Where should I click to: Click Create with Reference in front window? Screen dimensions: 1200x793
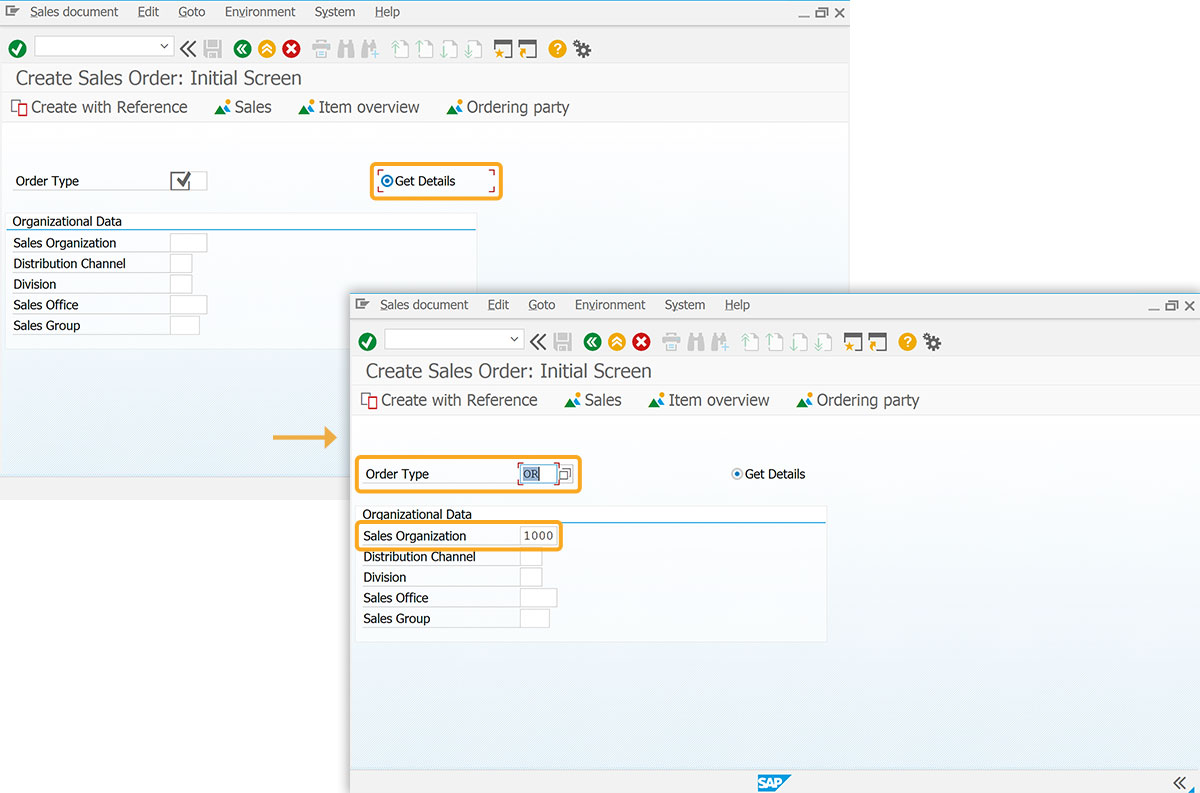449,400
